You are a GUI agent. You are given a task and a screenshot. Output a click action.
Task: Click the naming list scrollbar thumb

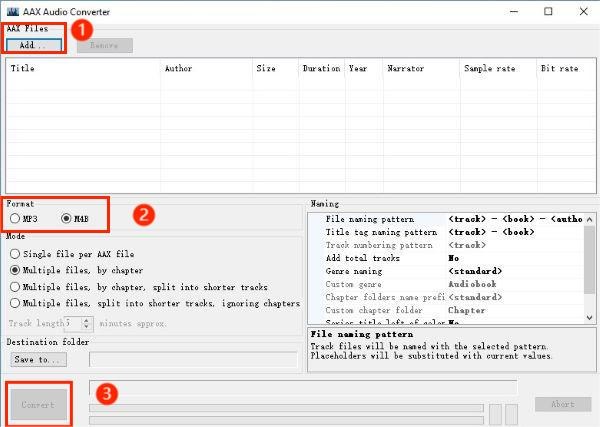(x=590, y=260)
